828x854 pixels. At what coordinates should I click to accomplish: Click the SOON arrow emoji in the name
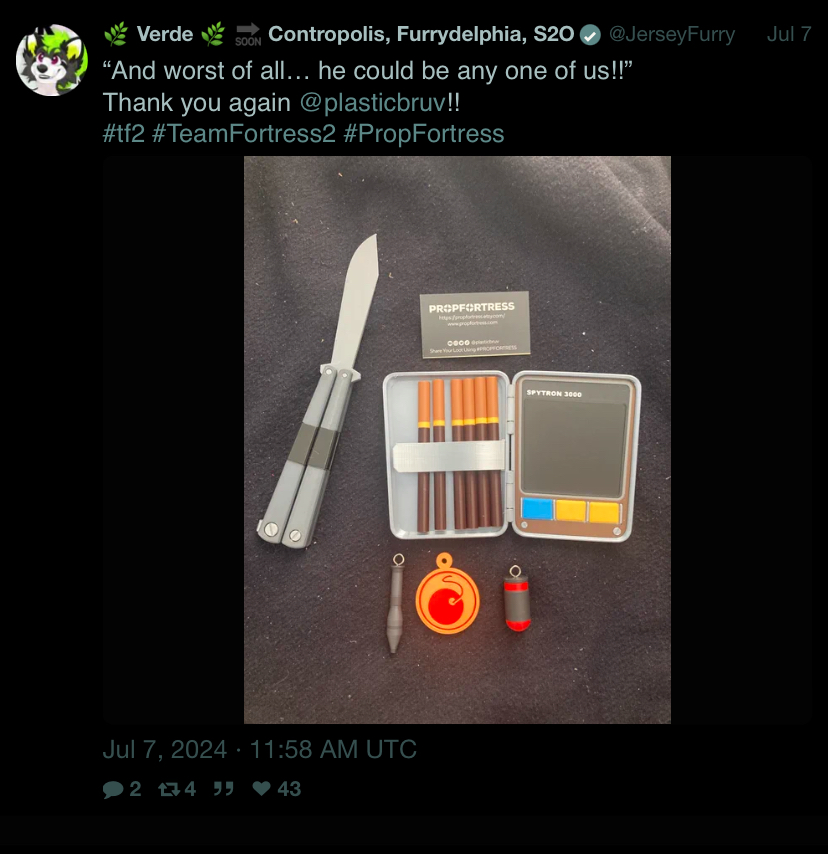coord(248,34)
